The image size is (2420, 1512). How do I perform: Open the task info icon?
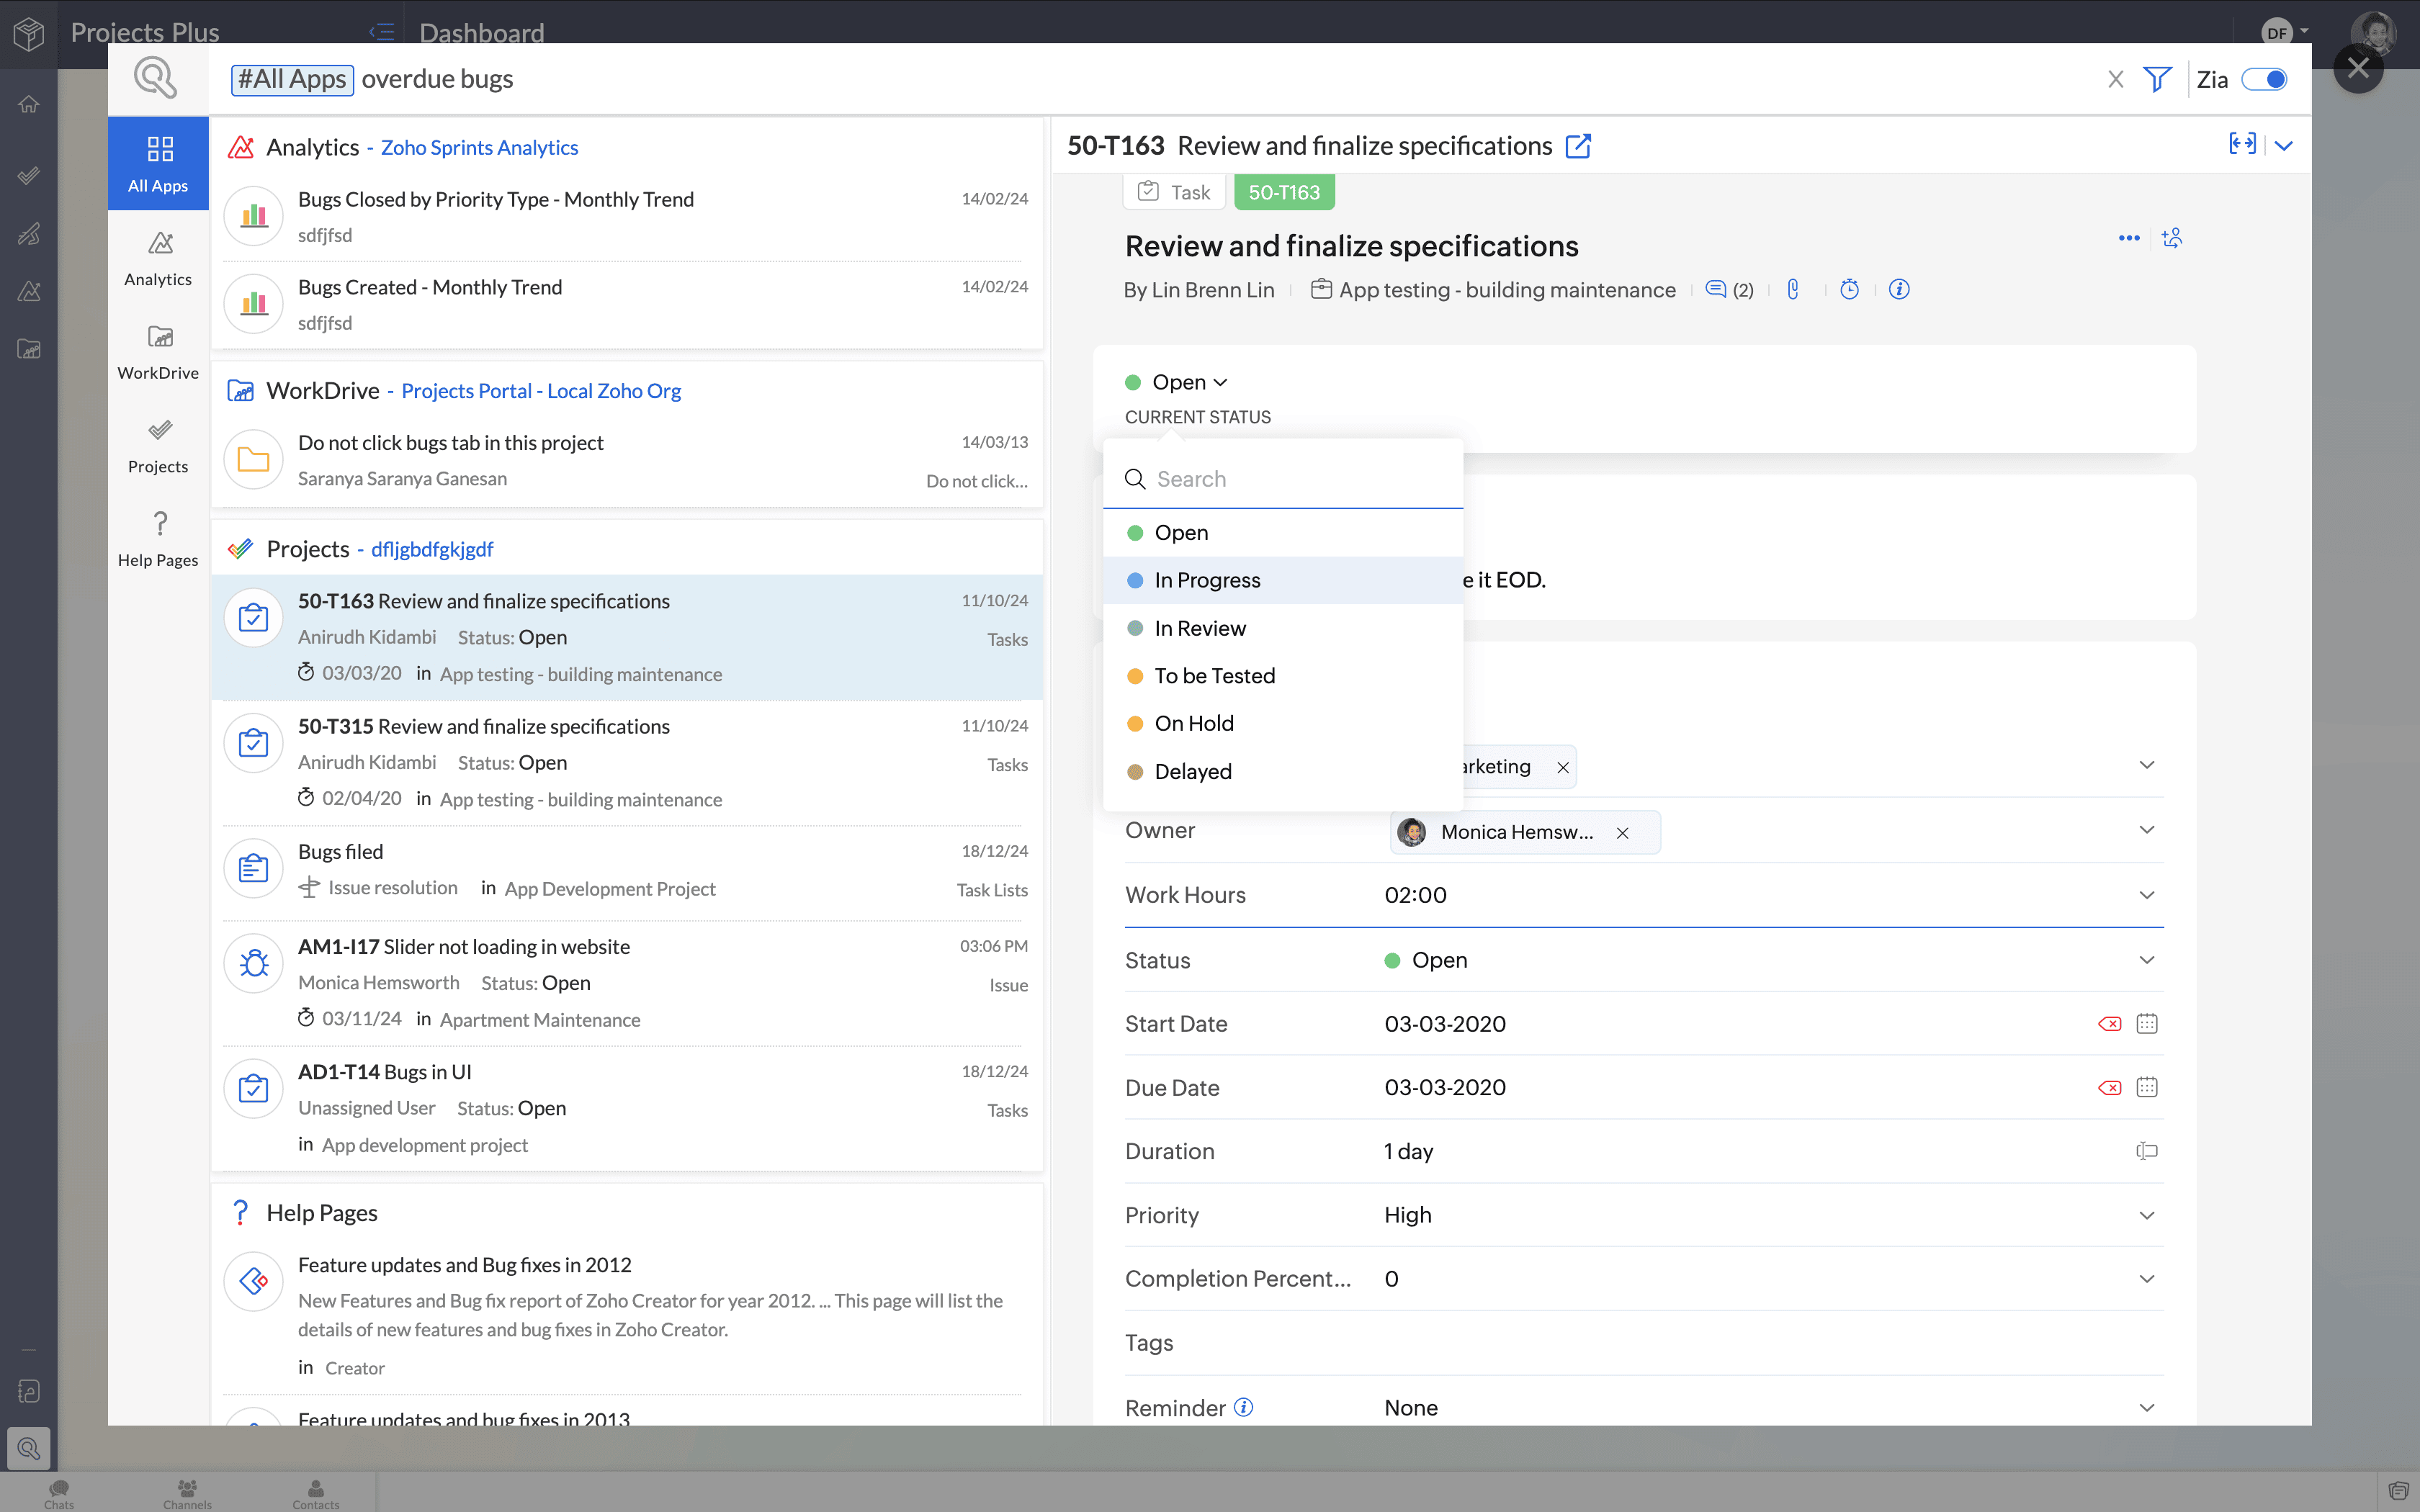pos(1899,289)
